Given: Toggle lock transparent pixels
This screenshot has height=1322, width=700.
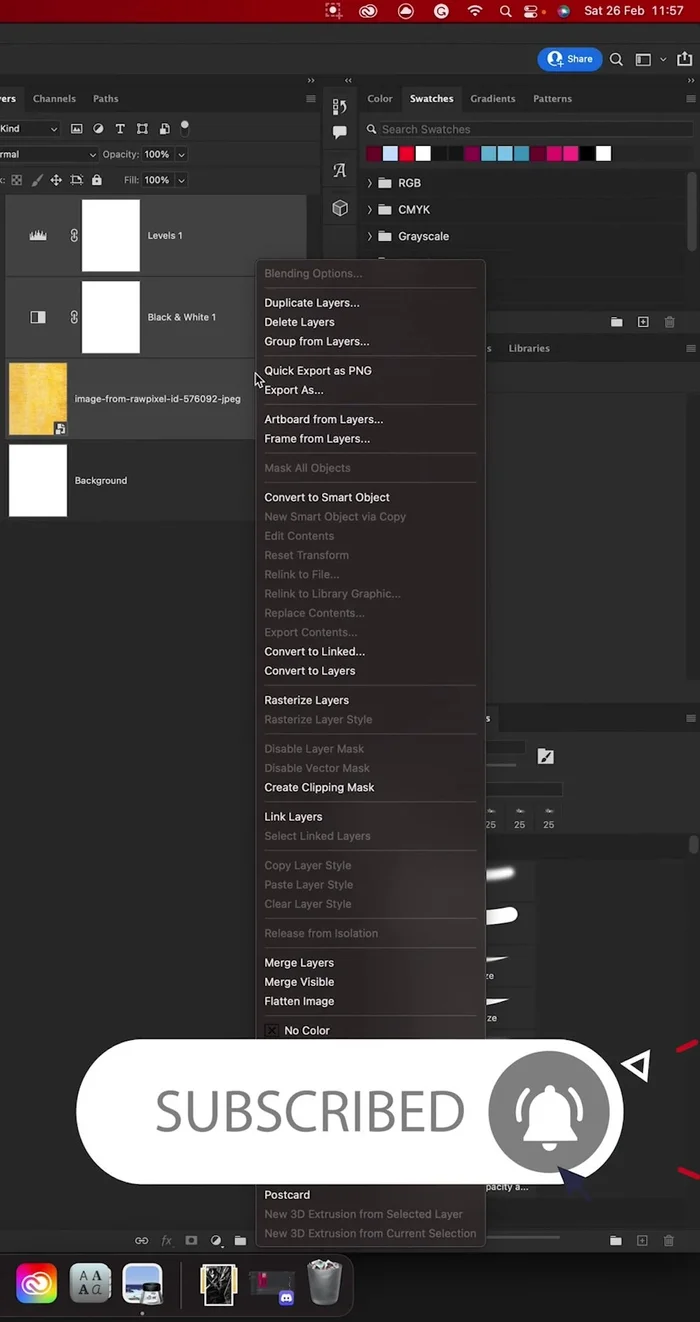Looking at the screenshot, I should [x=16, y=180].
